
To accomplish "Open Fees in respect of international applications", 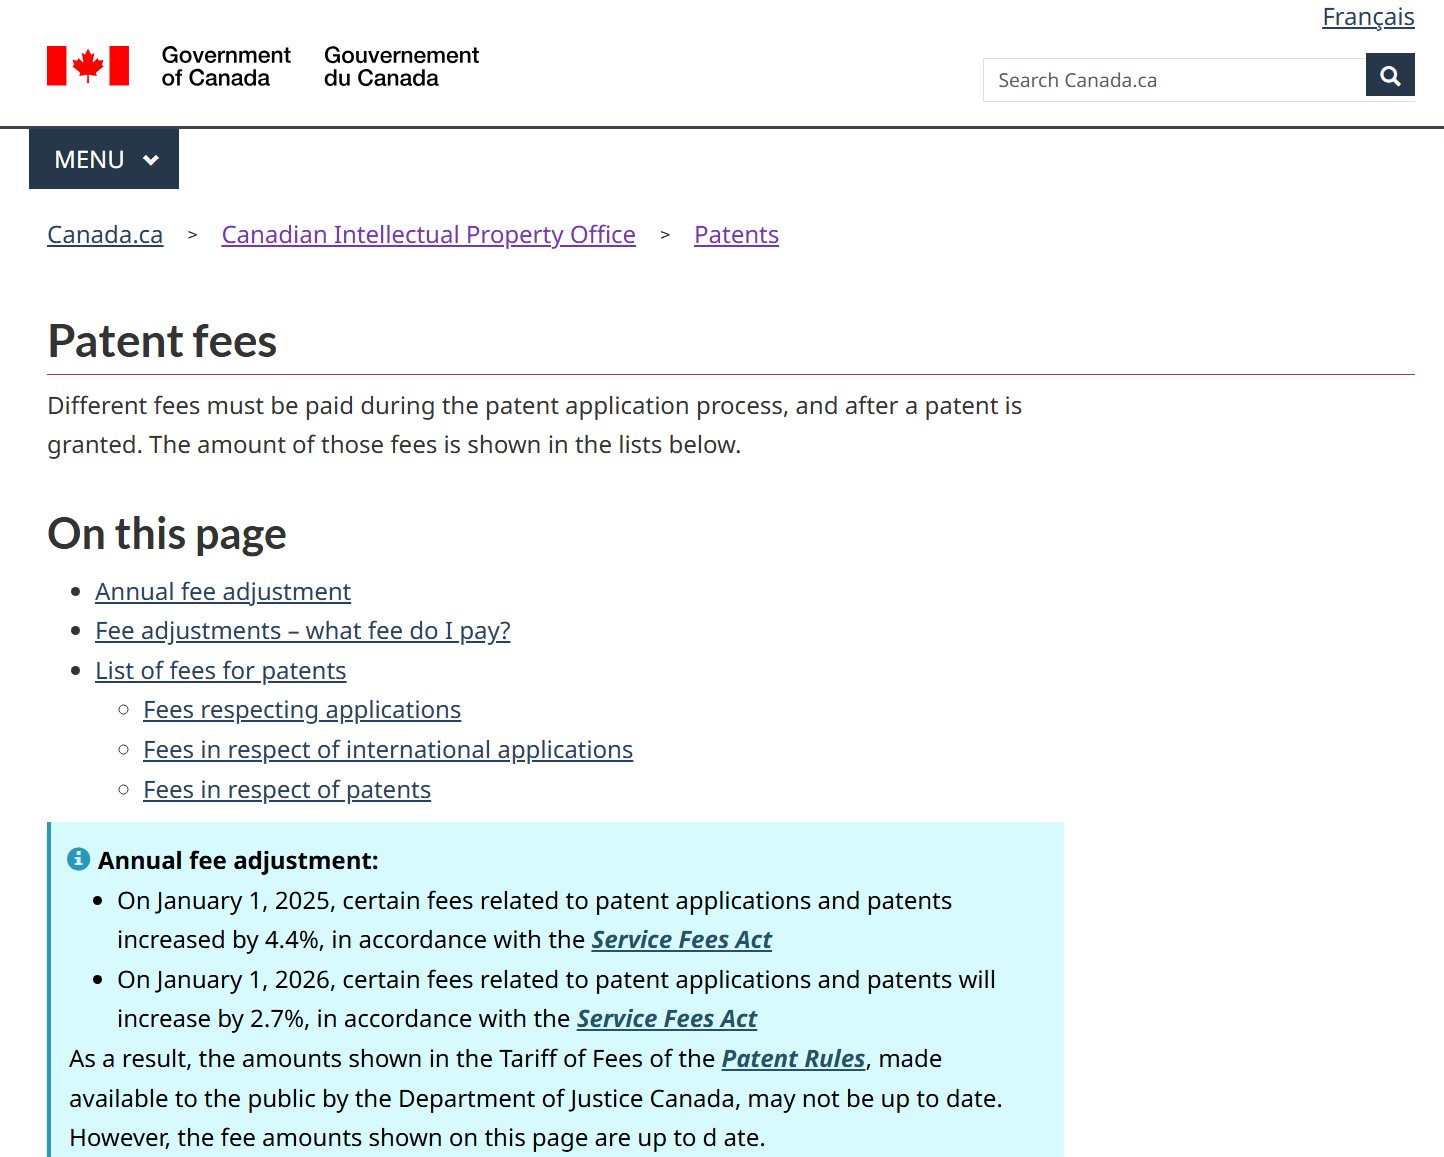I will coord(387,750).
